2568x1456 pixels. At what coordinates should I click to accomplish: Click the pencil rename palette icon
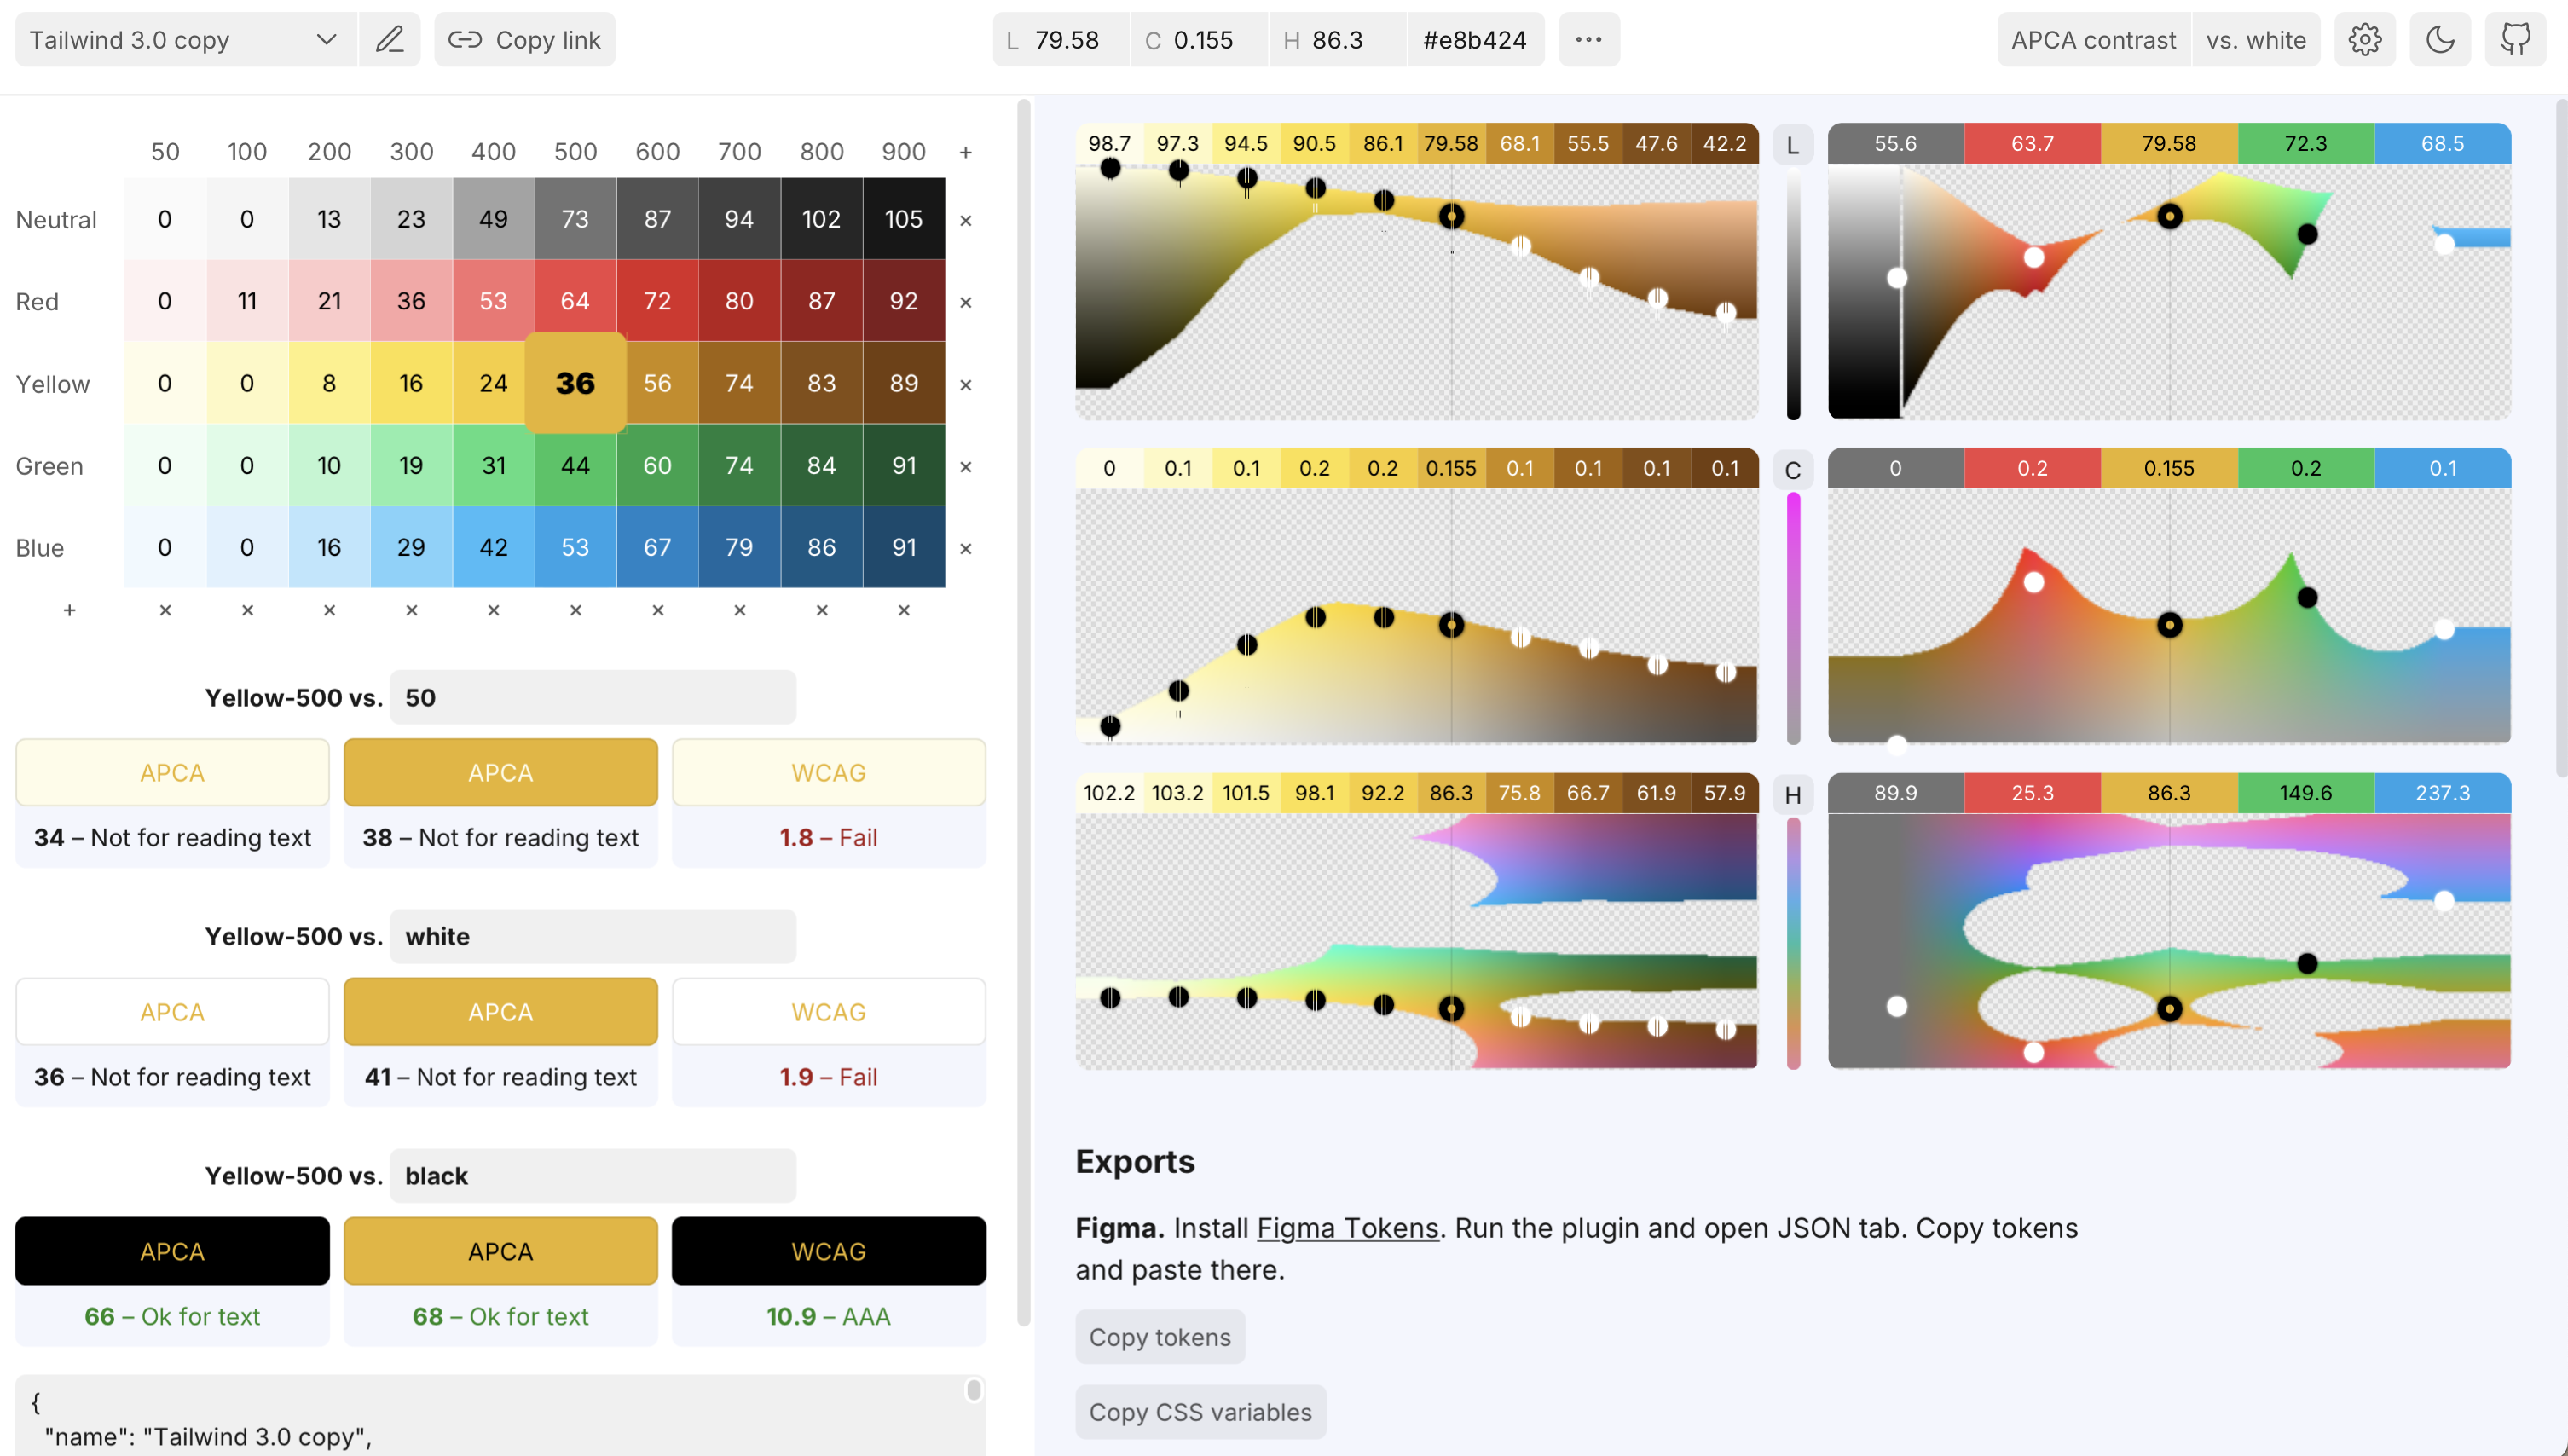(389, 40)
